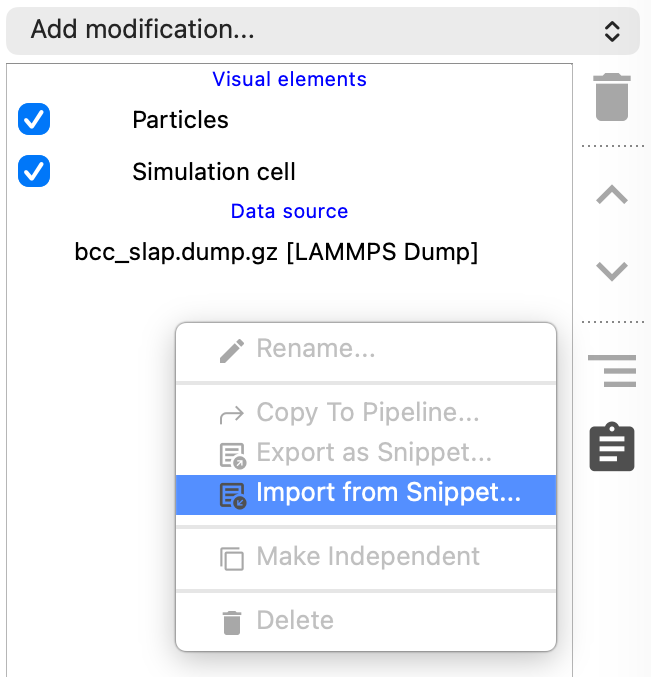The width and height of the screenshot is (651, 677).
Task: Click the Export as Snippet icon
Action: point(232,455)
